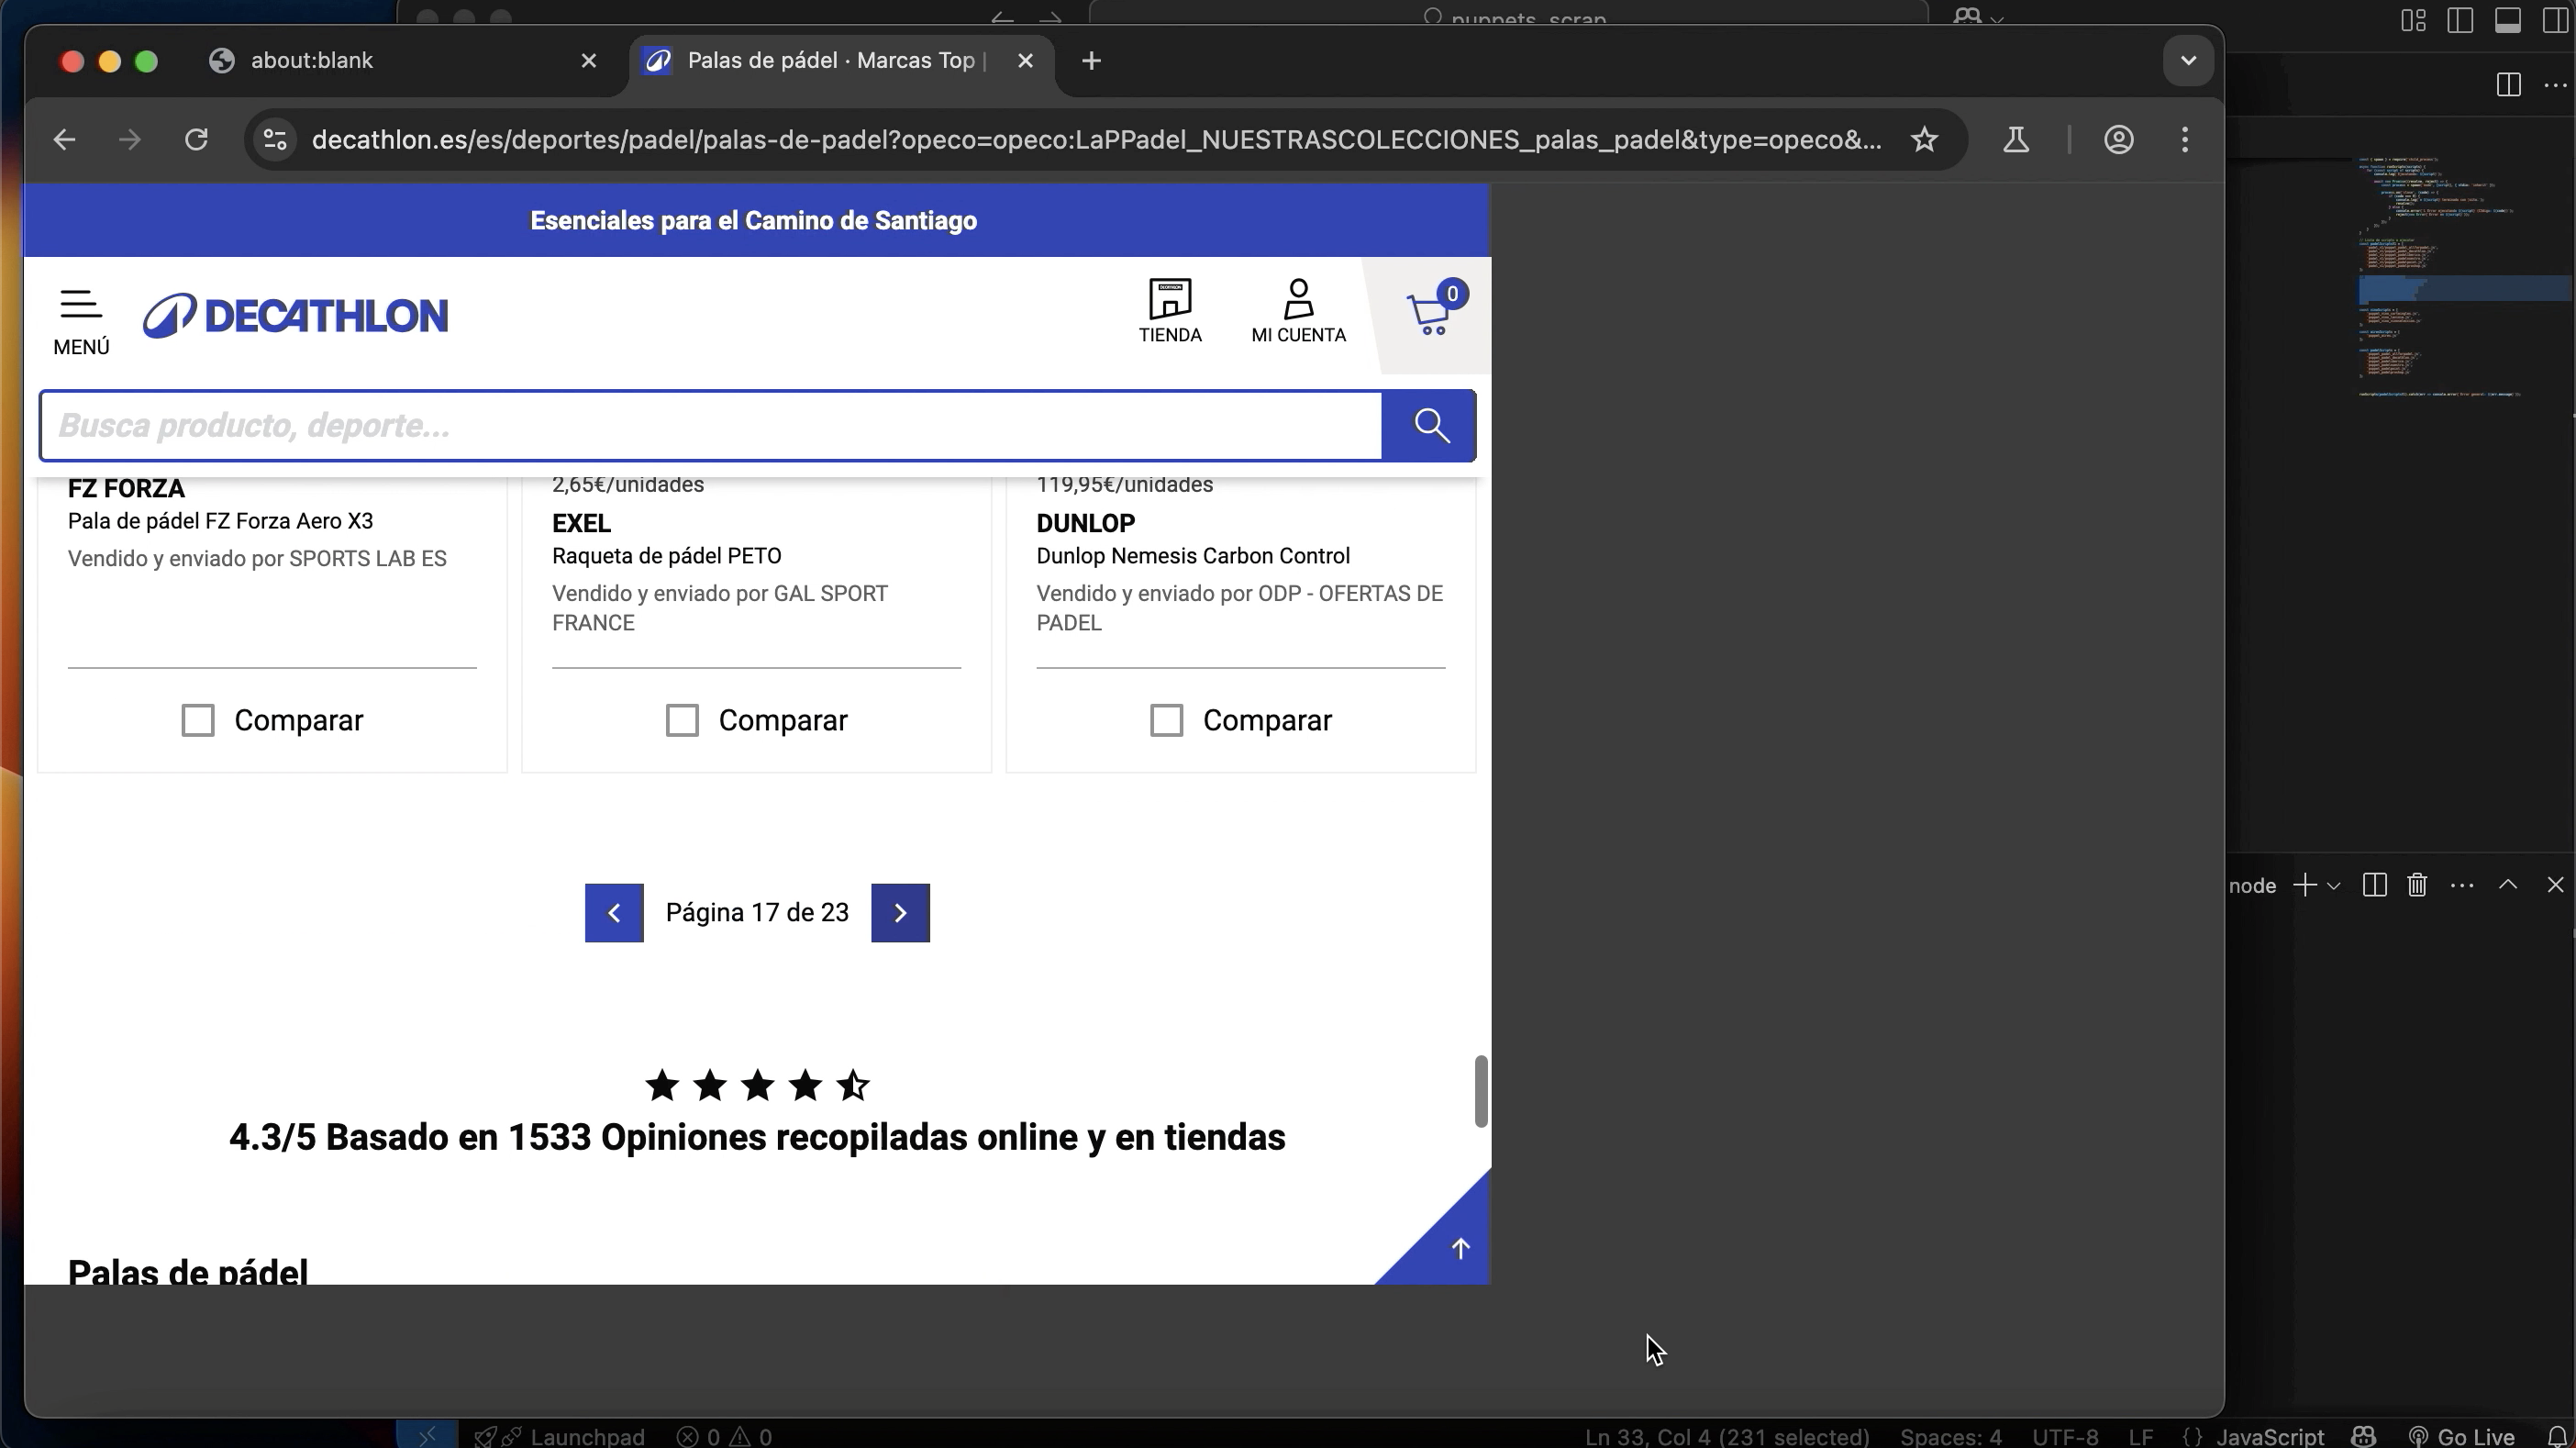
Task: Open Raqueta de pádel PETO product
Action: pos(667,556)
